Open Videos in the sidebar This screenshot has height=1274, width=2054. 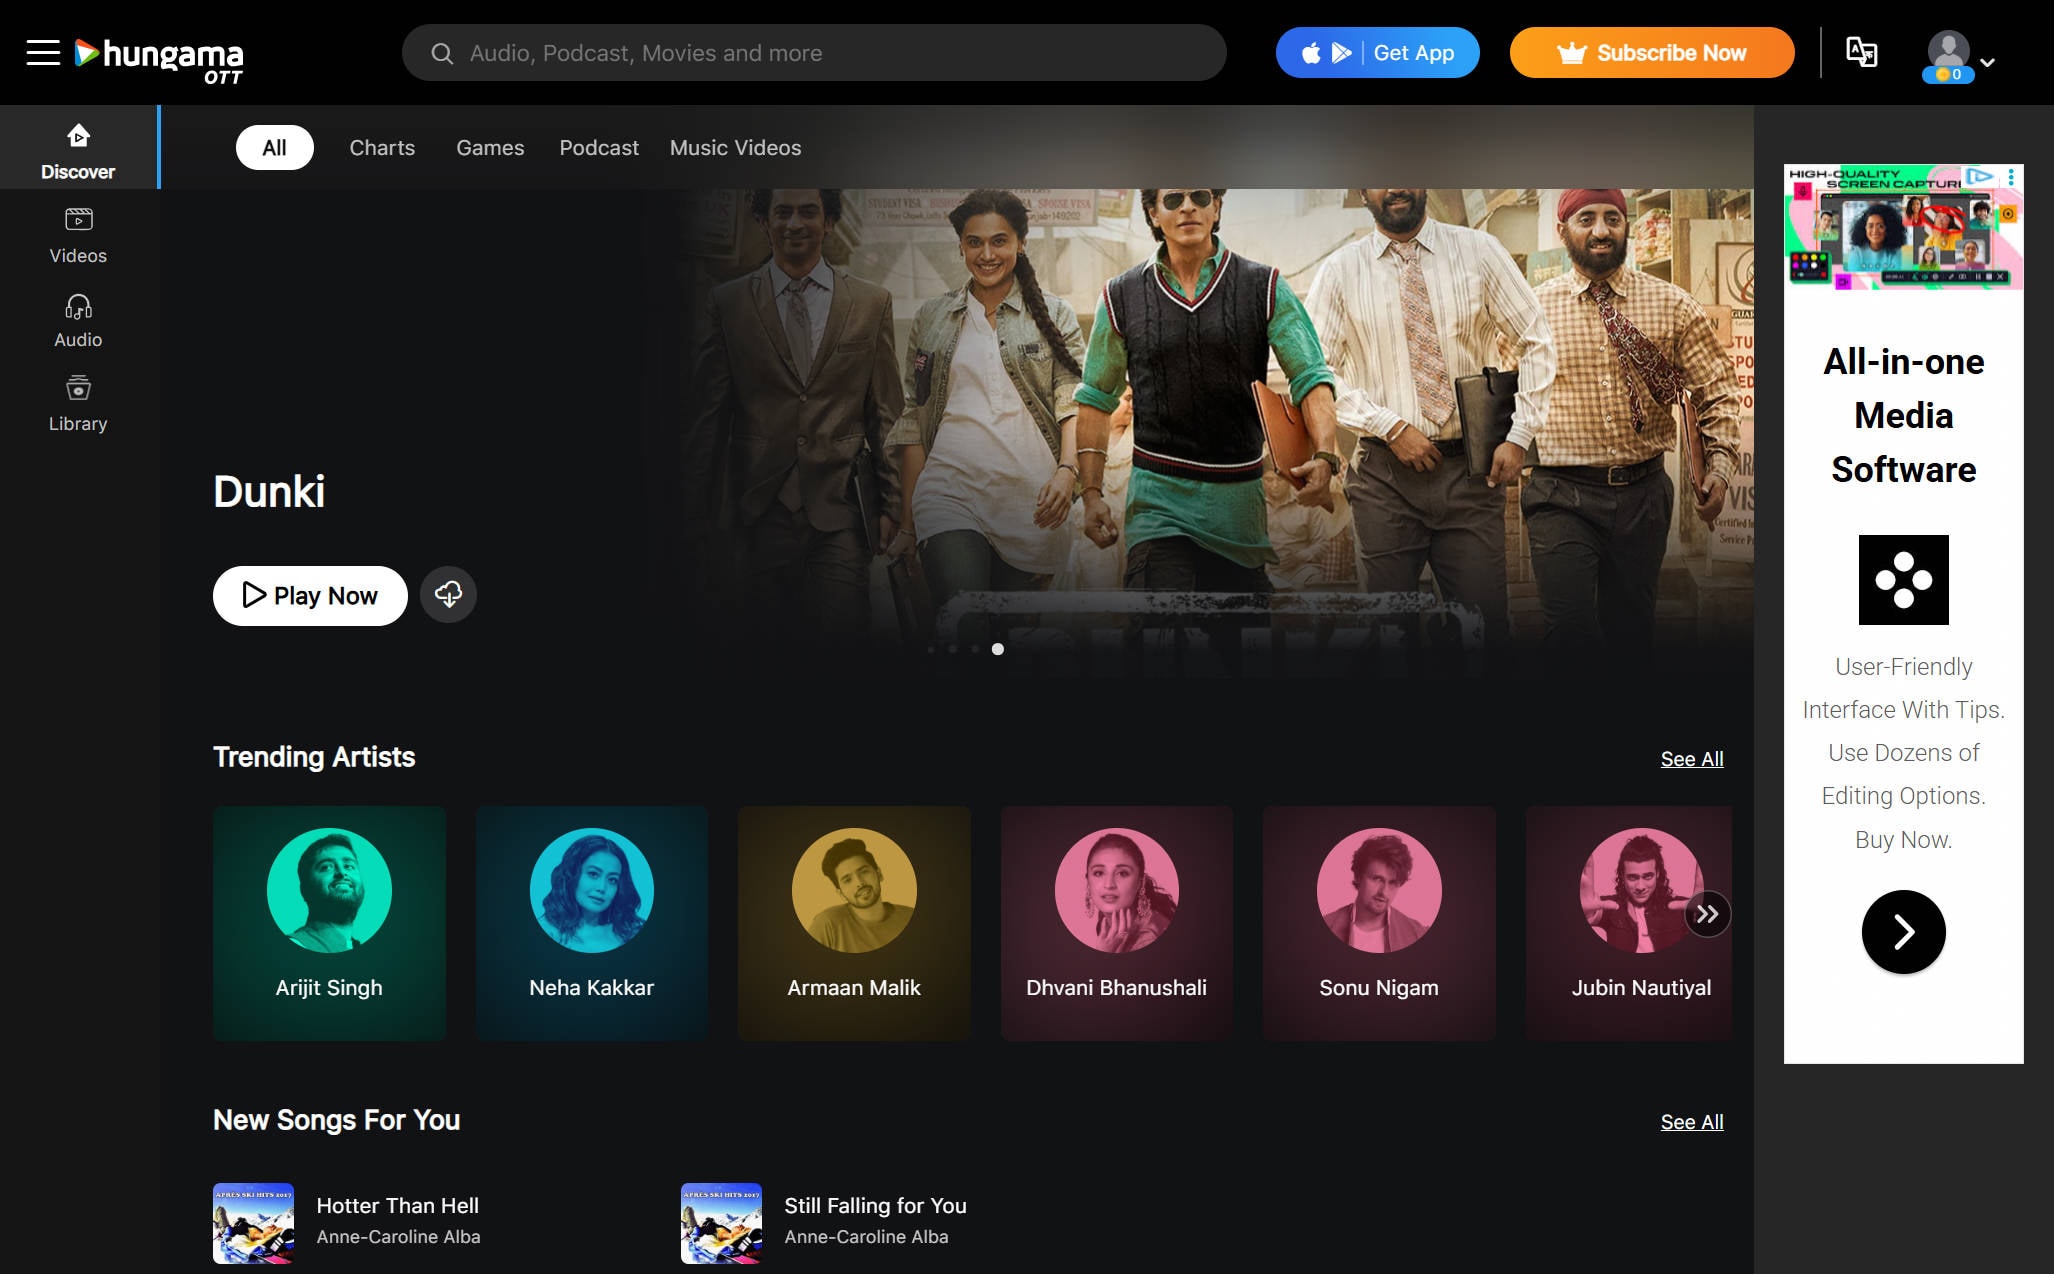pyautogui.click(x=78, y=236)
